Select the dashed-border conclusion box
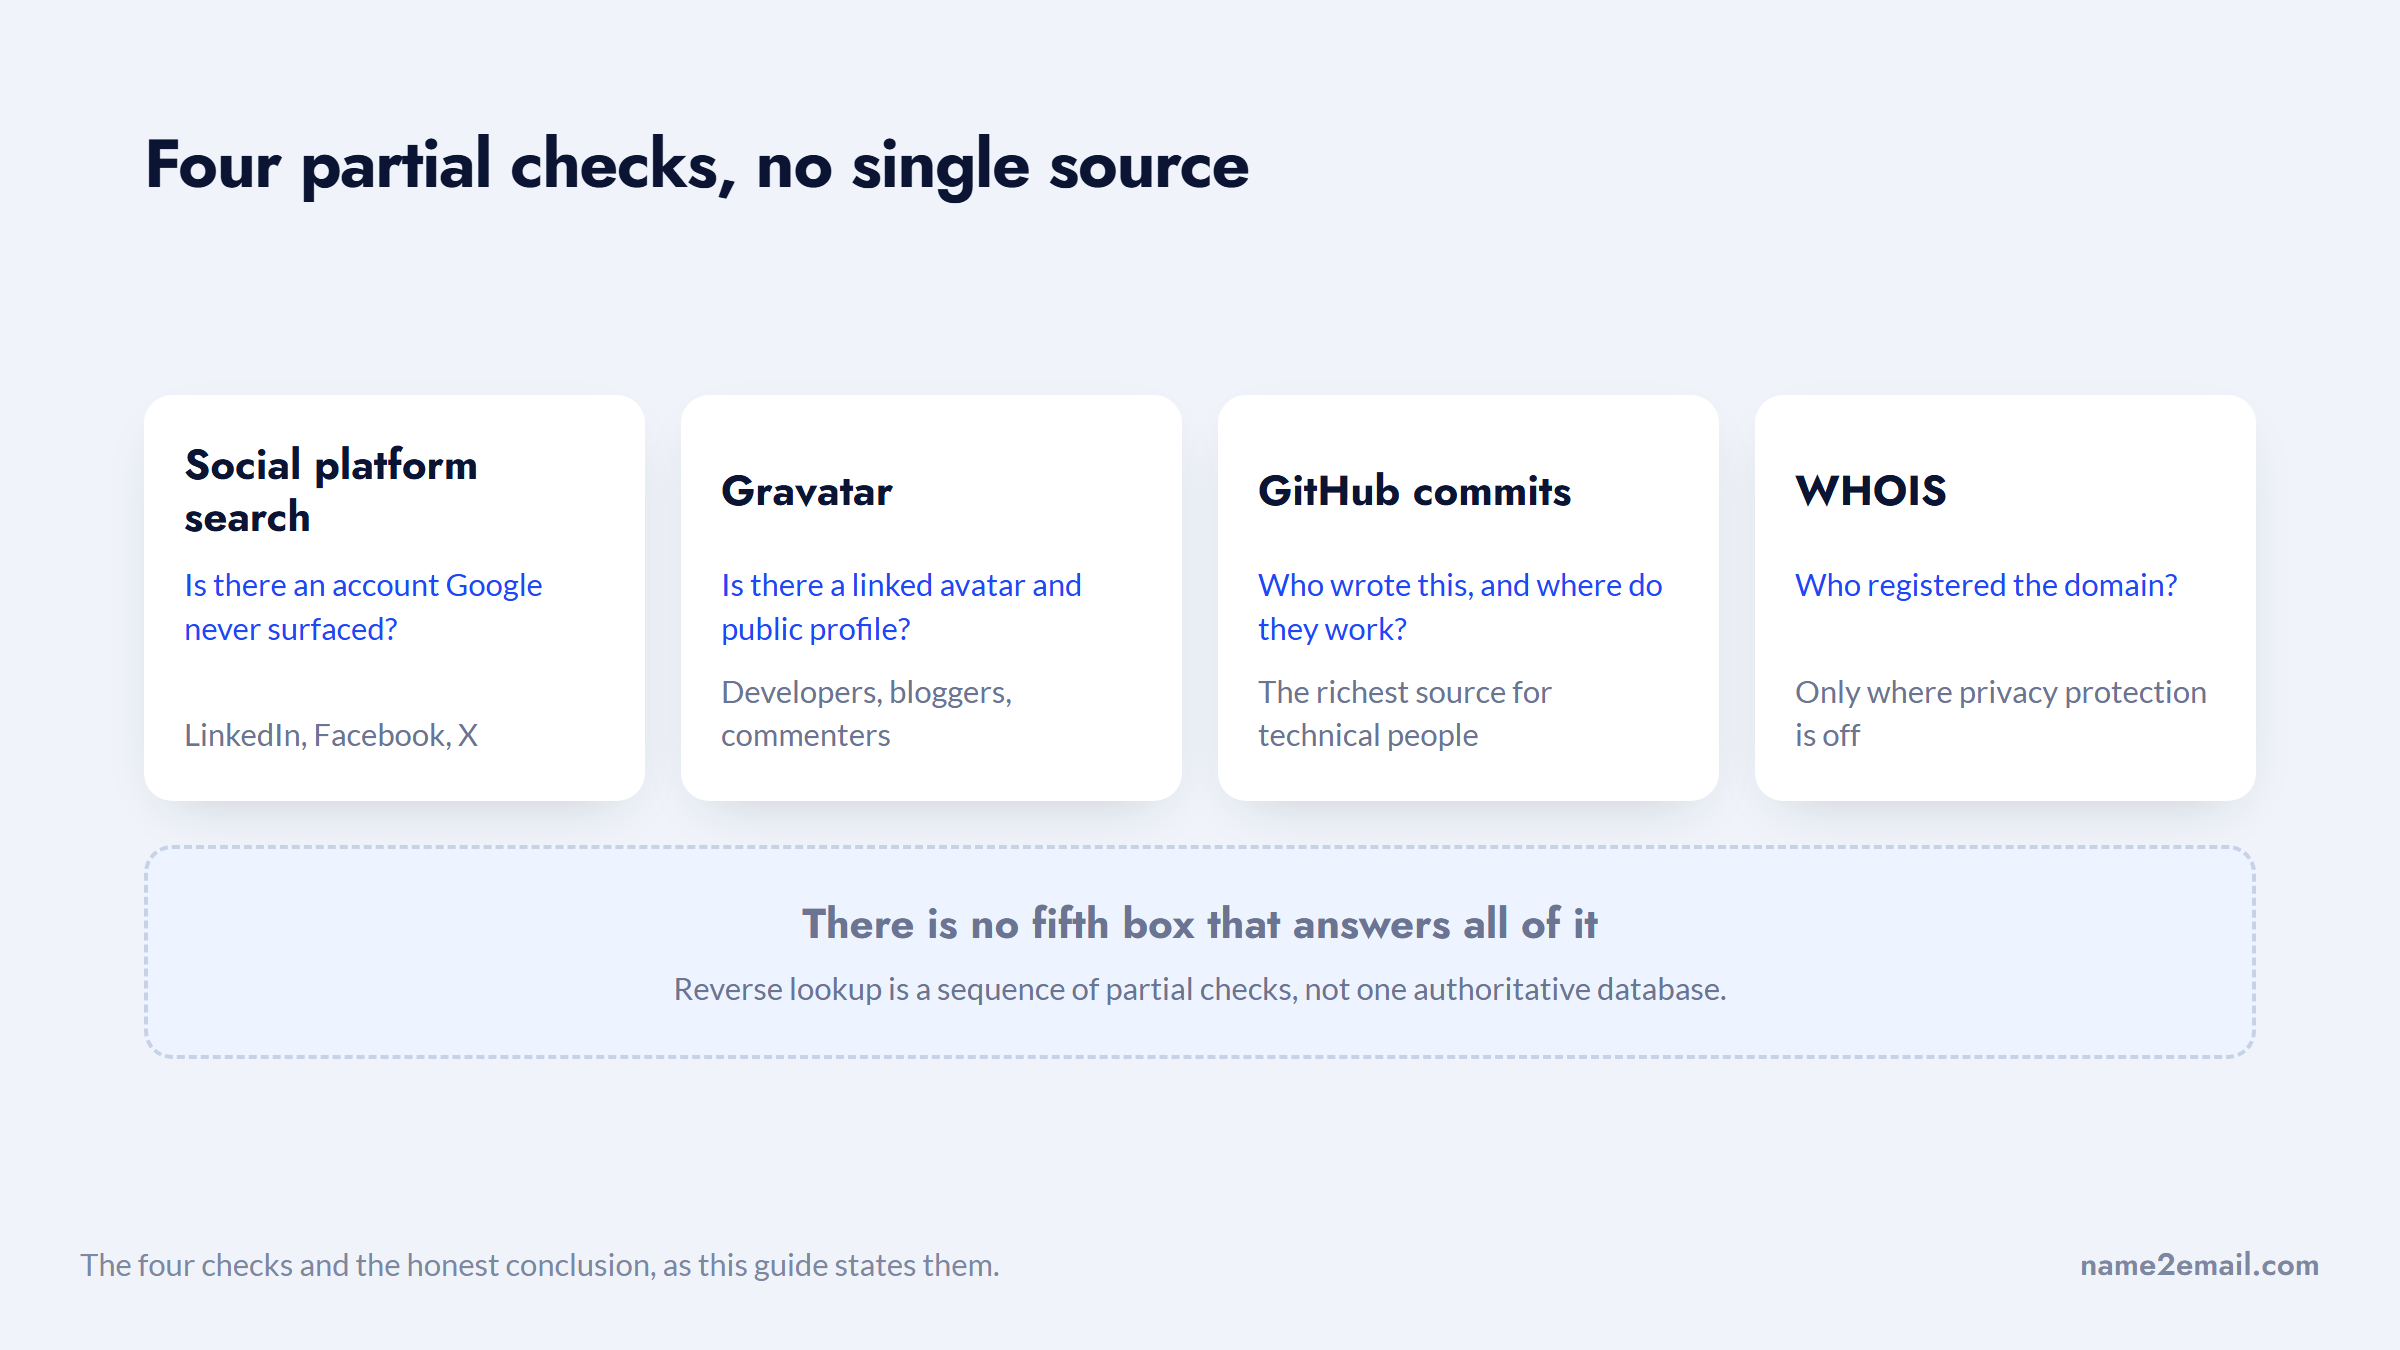This screenshot has width=2400, height=1350. (1200, 952)
